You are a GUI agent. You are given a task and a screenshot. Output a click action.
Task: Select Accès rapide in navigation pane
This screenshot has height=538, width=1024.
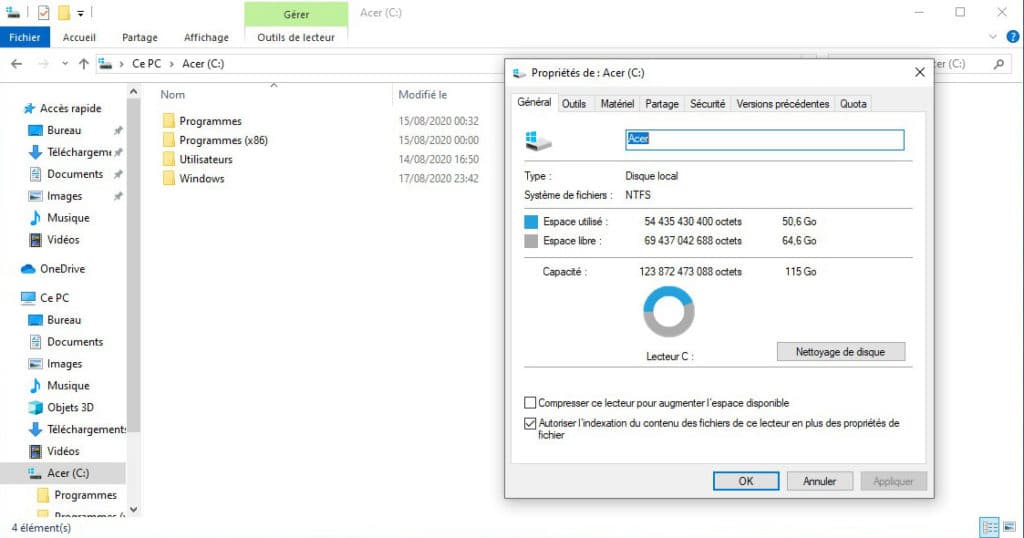71,108
